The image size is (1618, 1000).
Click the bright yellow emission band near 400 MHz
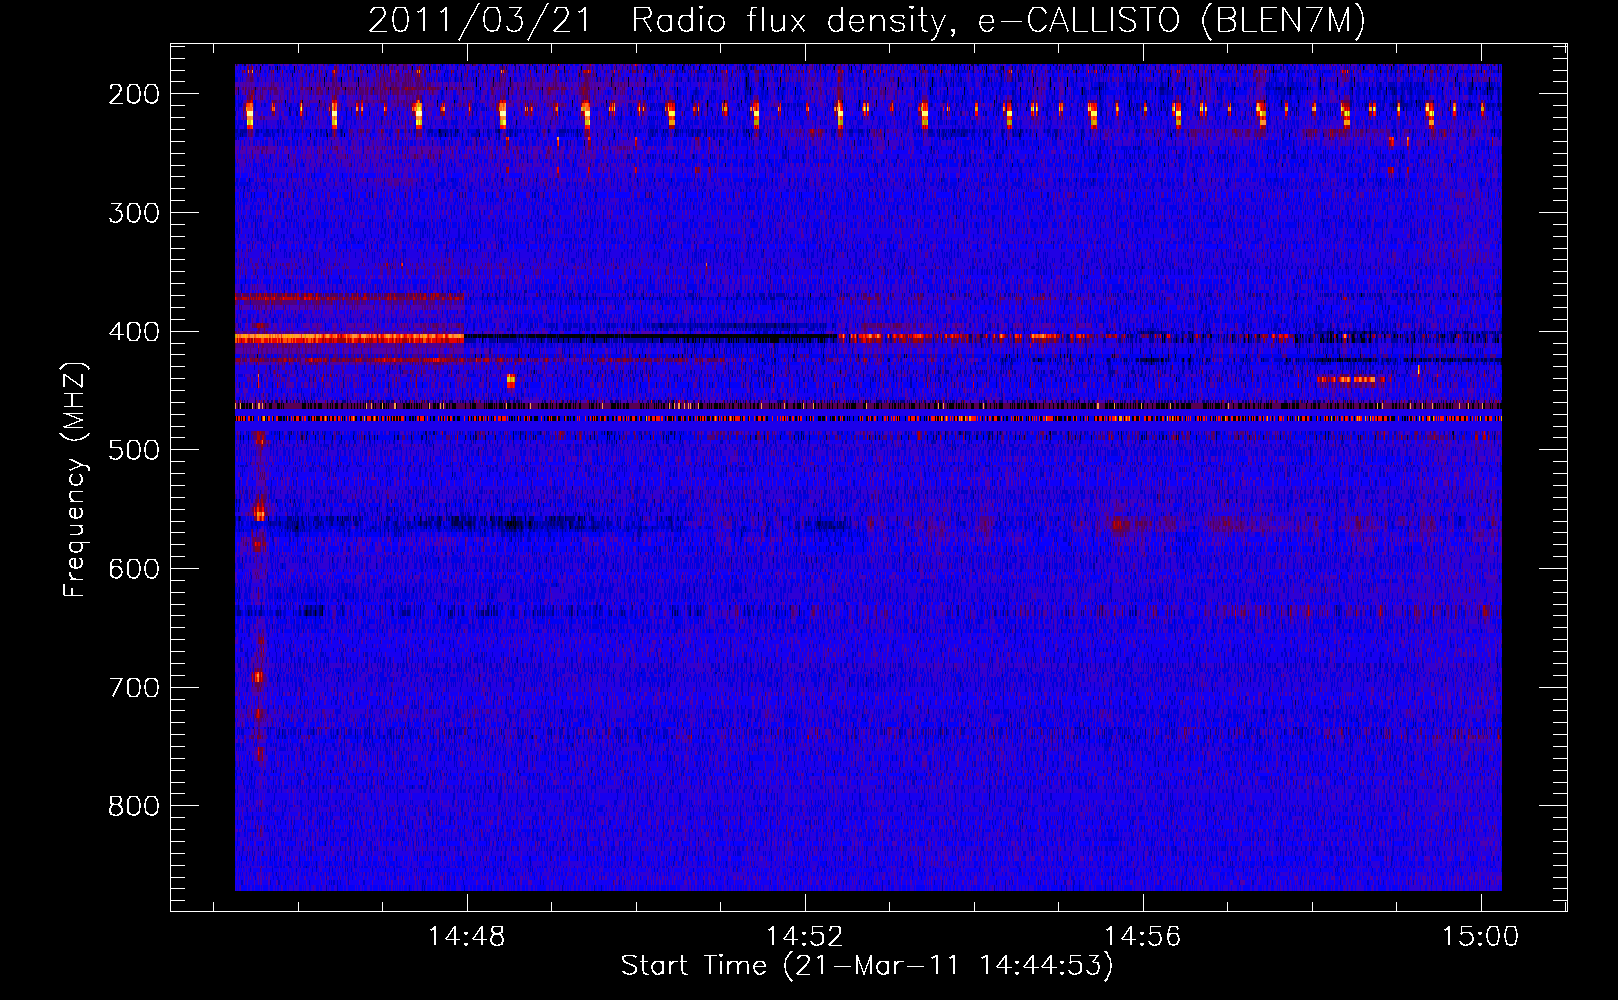349,339
